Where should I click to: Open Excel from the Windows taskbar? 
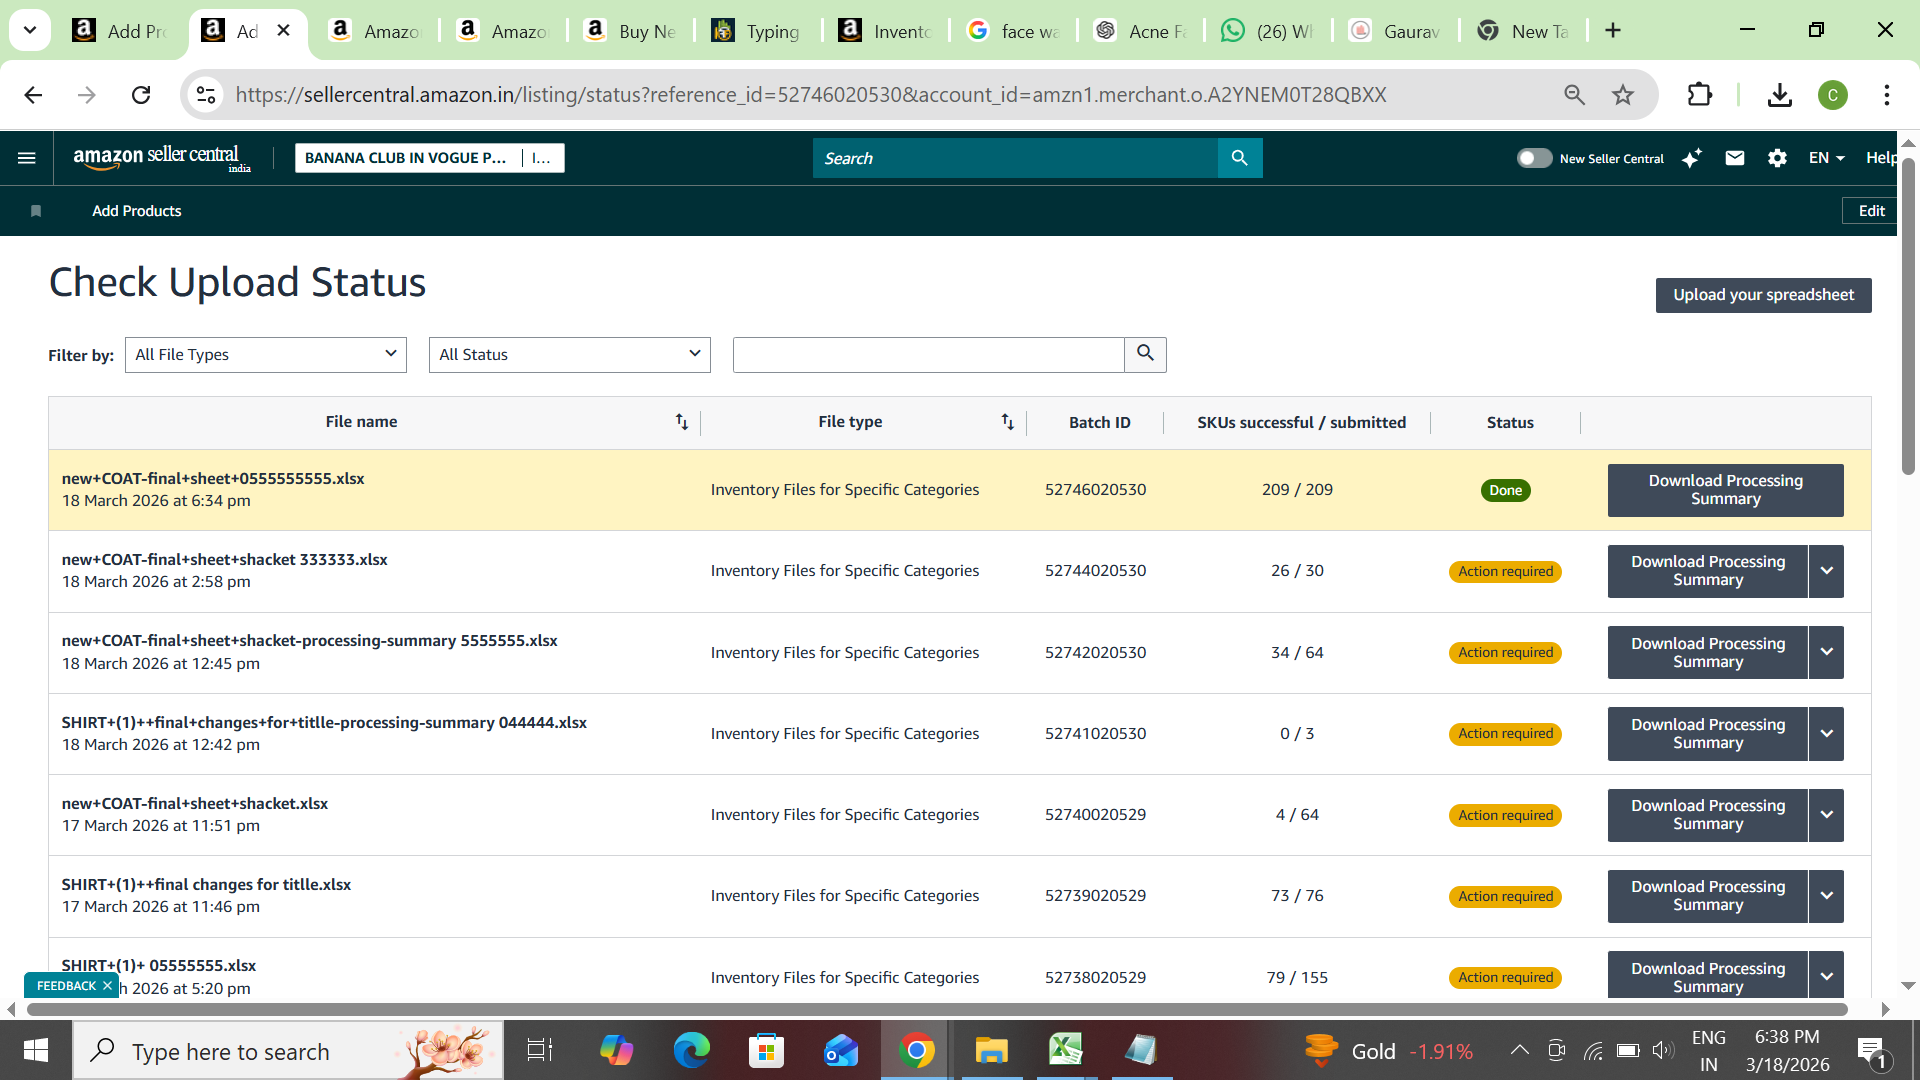point(1065,1050)
